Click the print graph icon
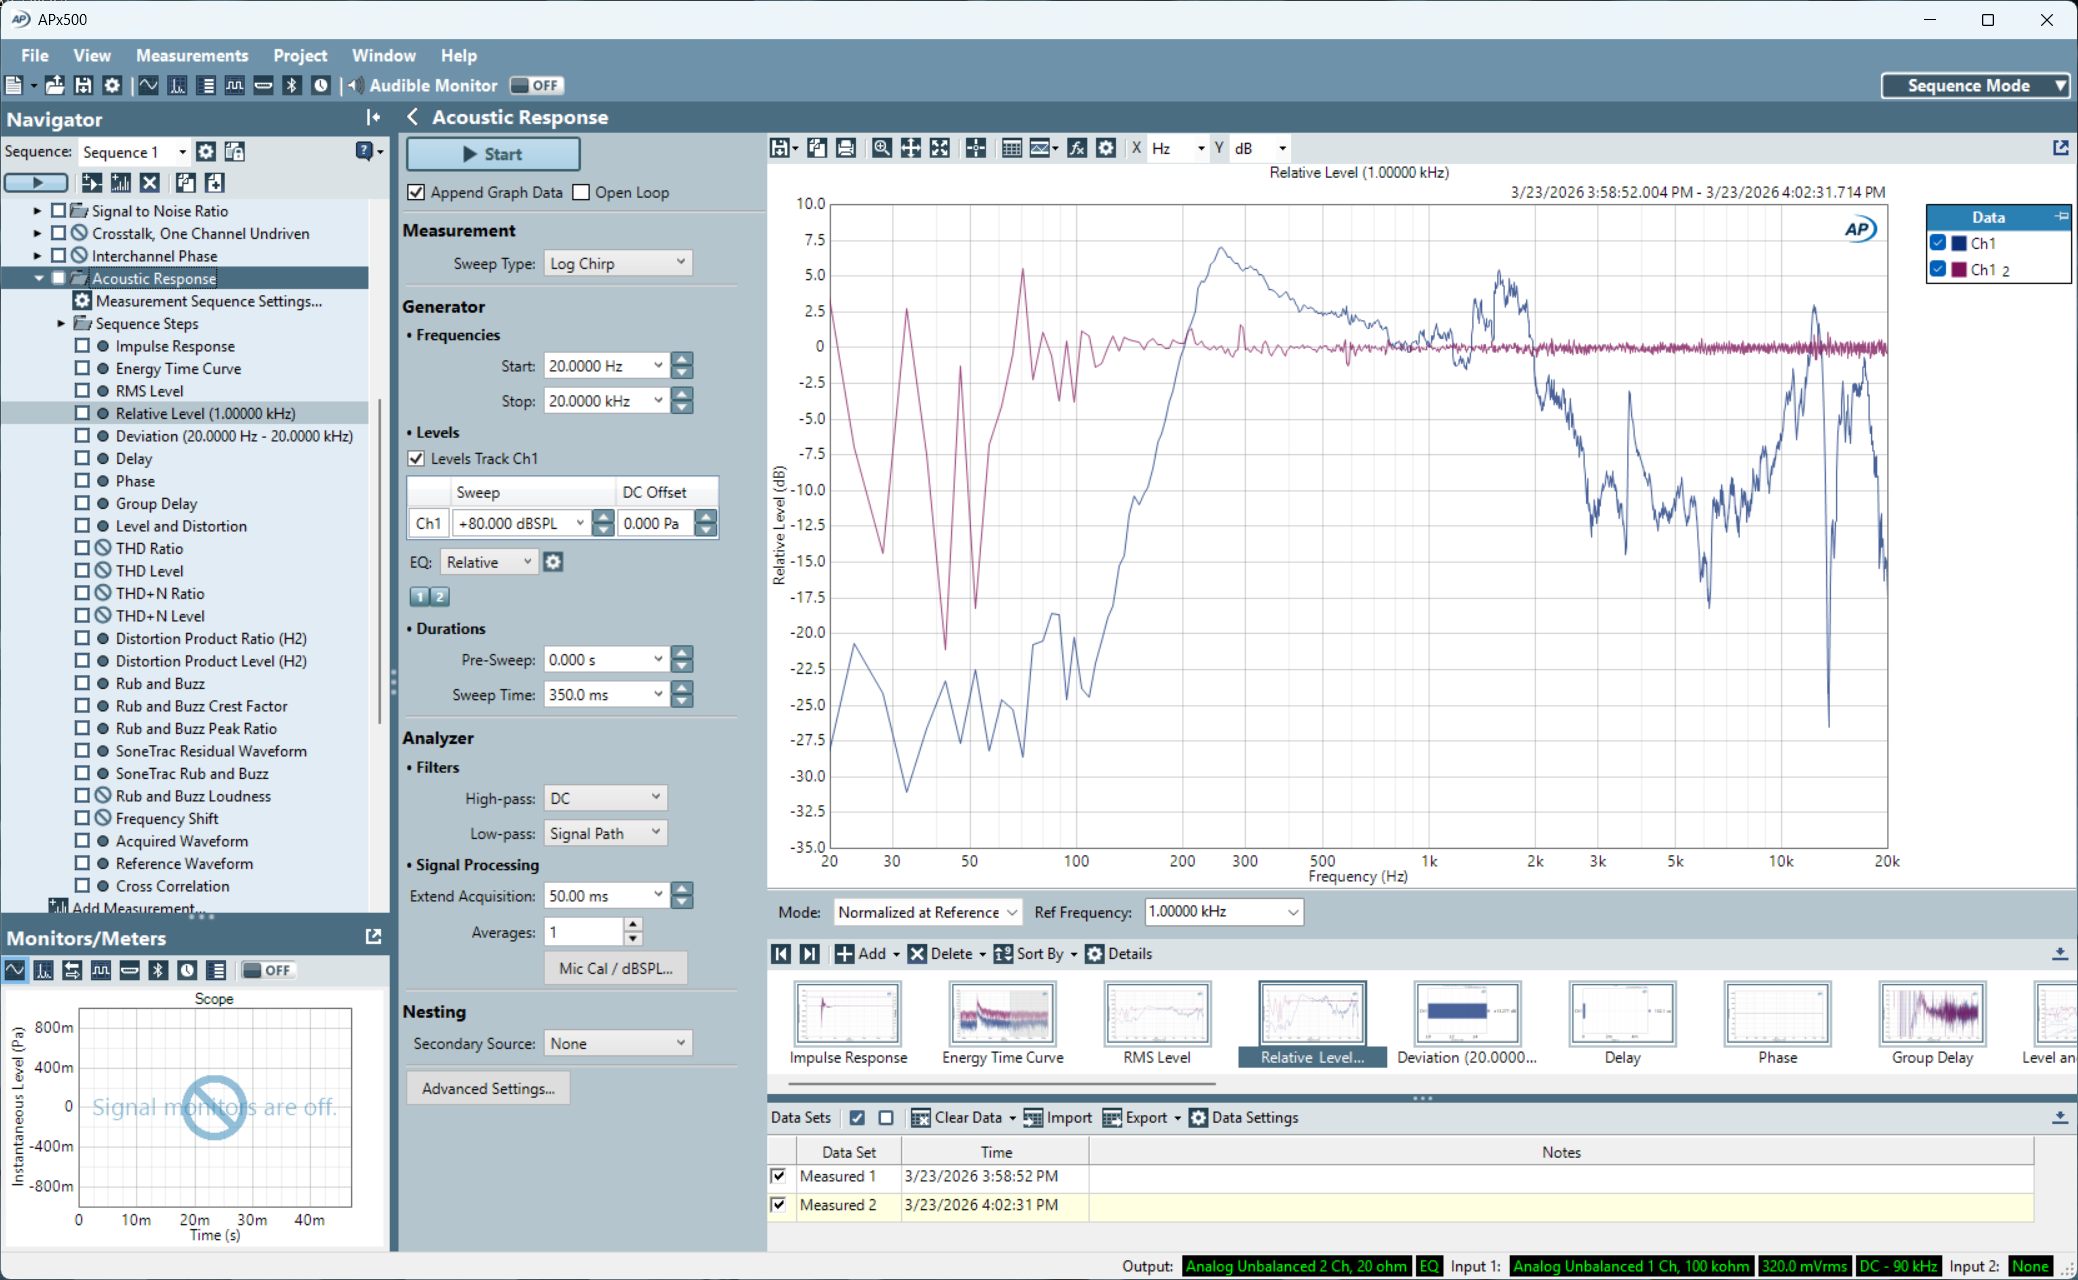The height and width of the screenshot is (1280, 2078). [x=846, y=148]
